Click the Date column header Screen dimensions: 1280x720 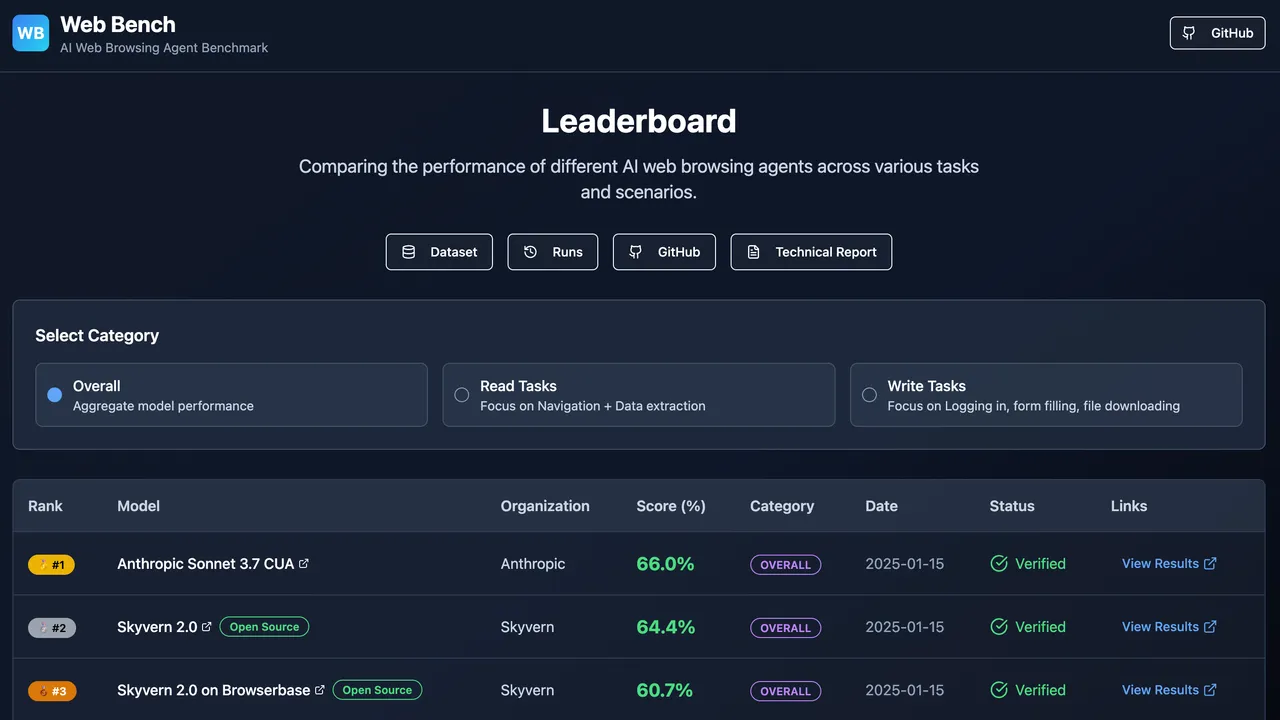point(881,506)
